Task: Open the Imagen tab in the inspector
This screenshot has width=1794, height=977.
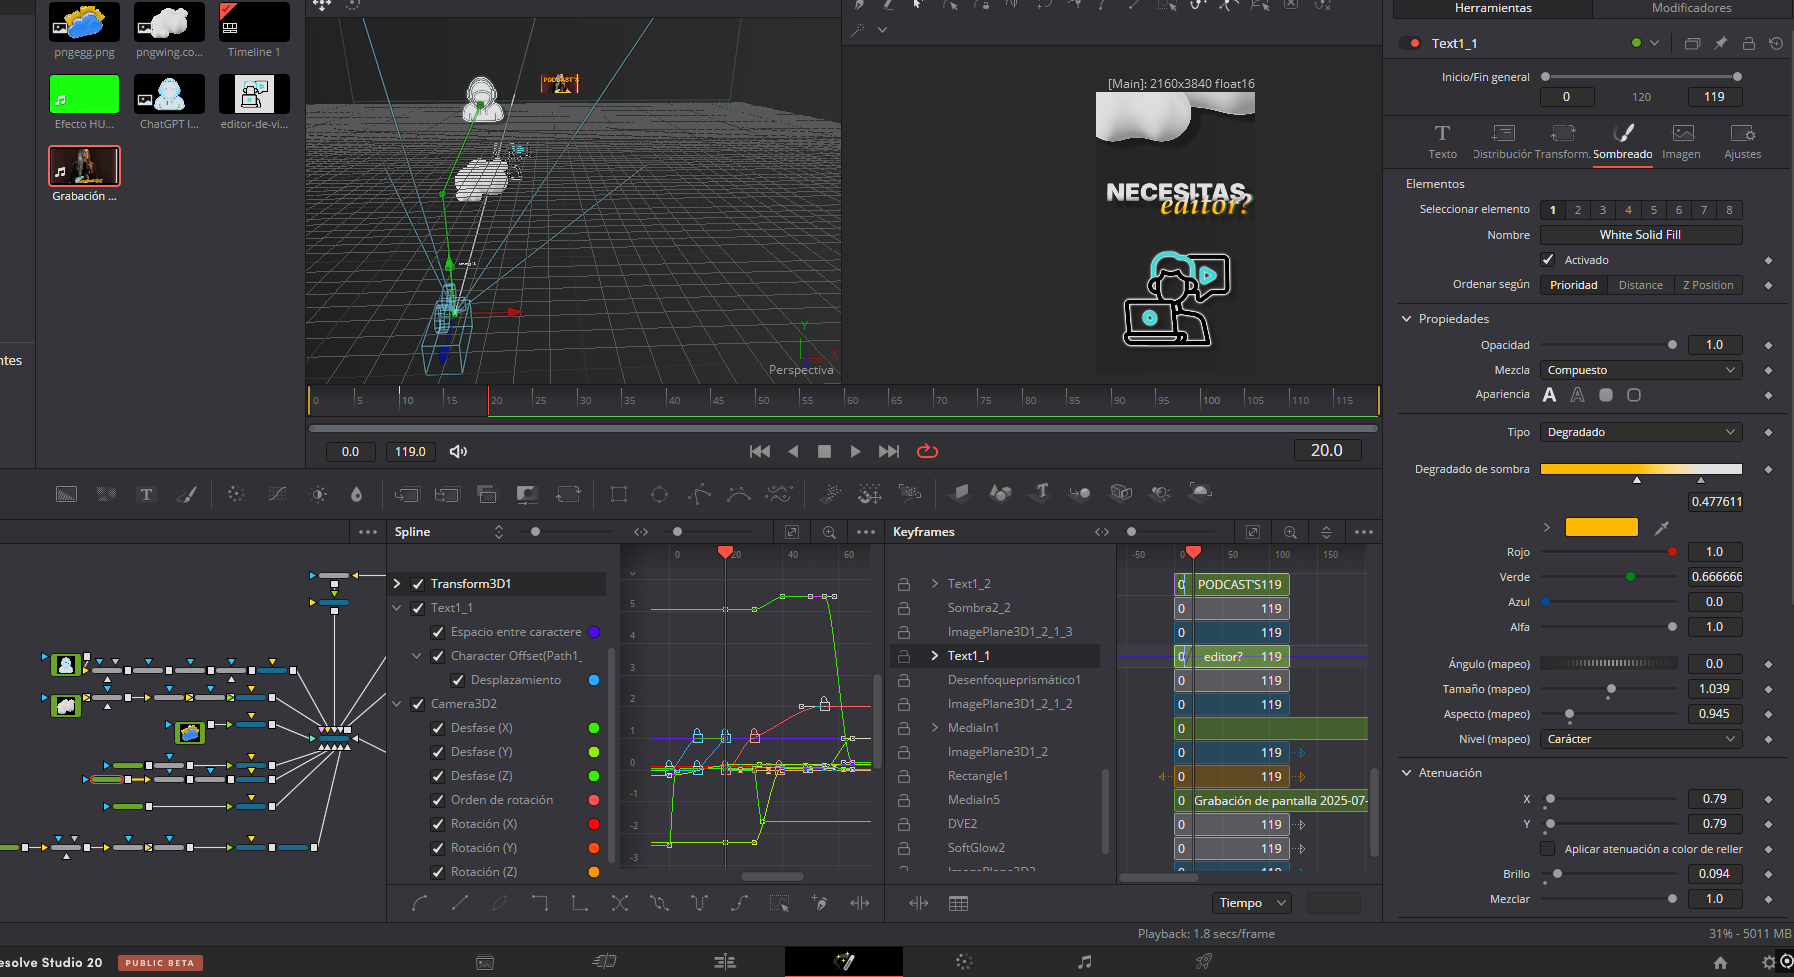Action: click(1682, 141)
